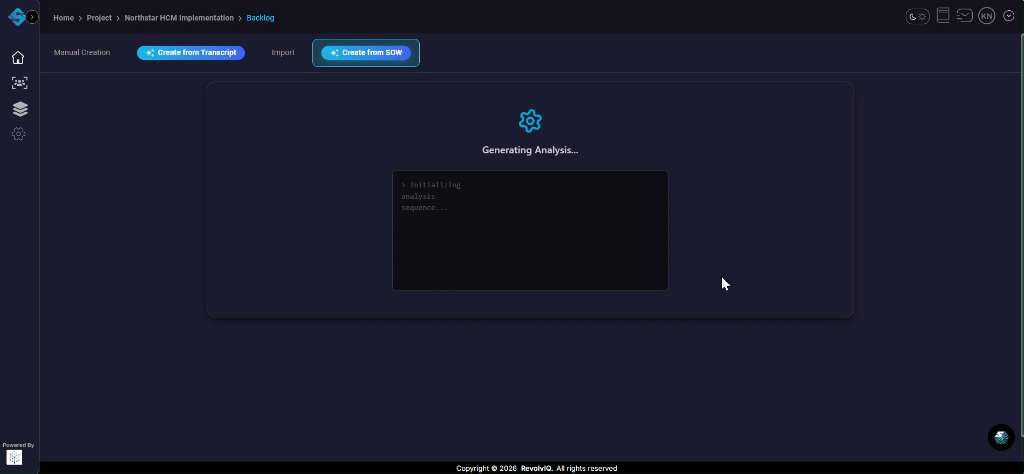
Task: Click the circled checkmark icon in the header
Action: (x=1008, y=16)
